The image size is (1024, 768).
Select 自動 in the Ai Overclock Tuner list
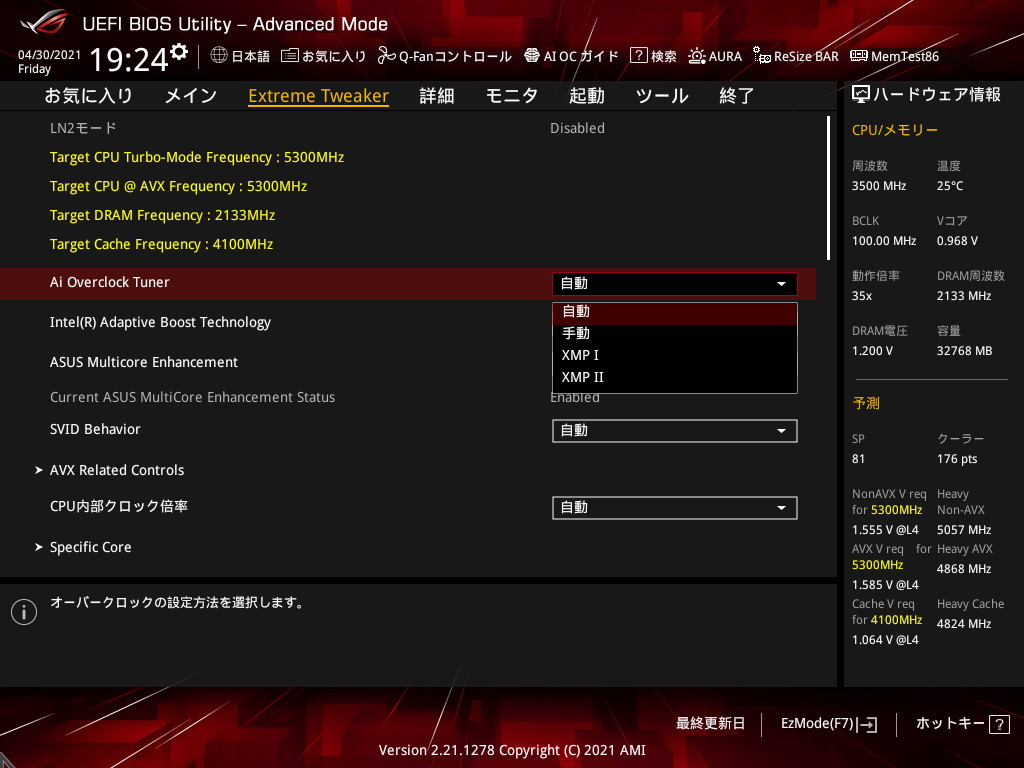click(675, 312)
